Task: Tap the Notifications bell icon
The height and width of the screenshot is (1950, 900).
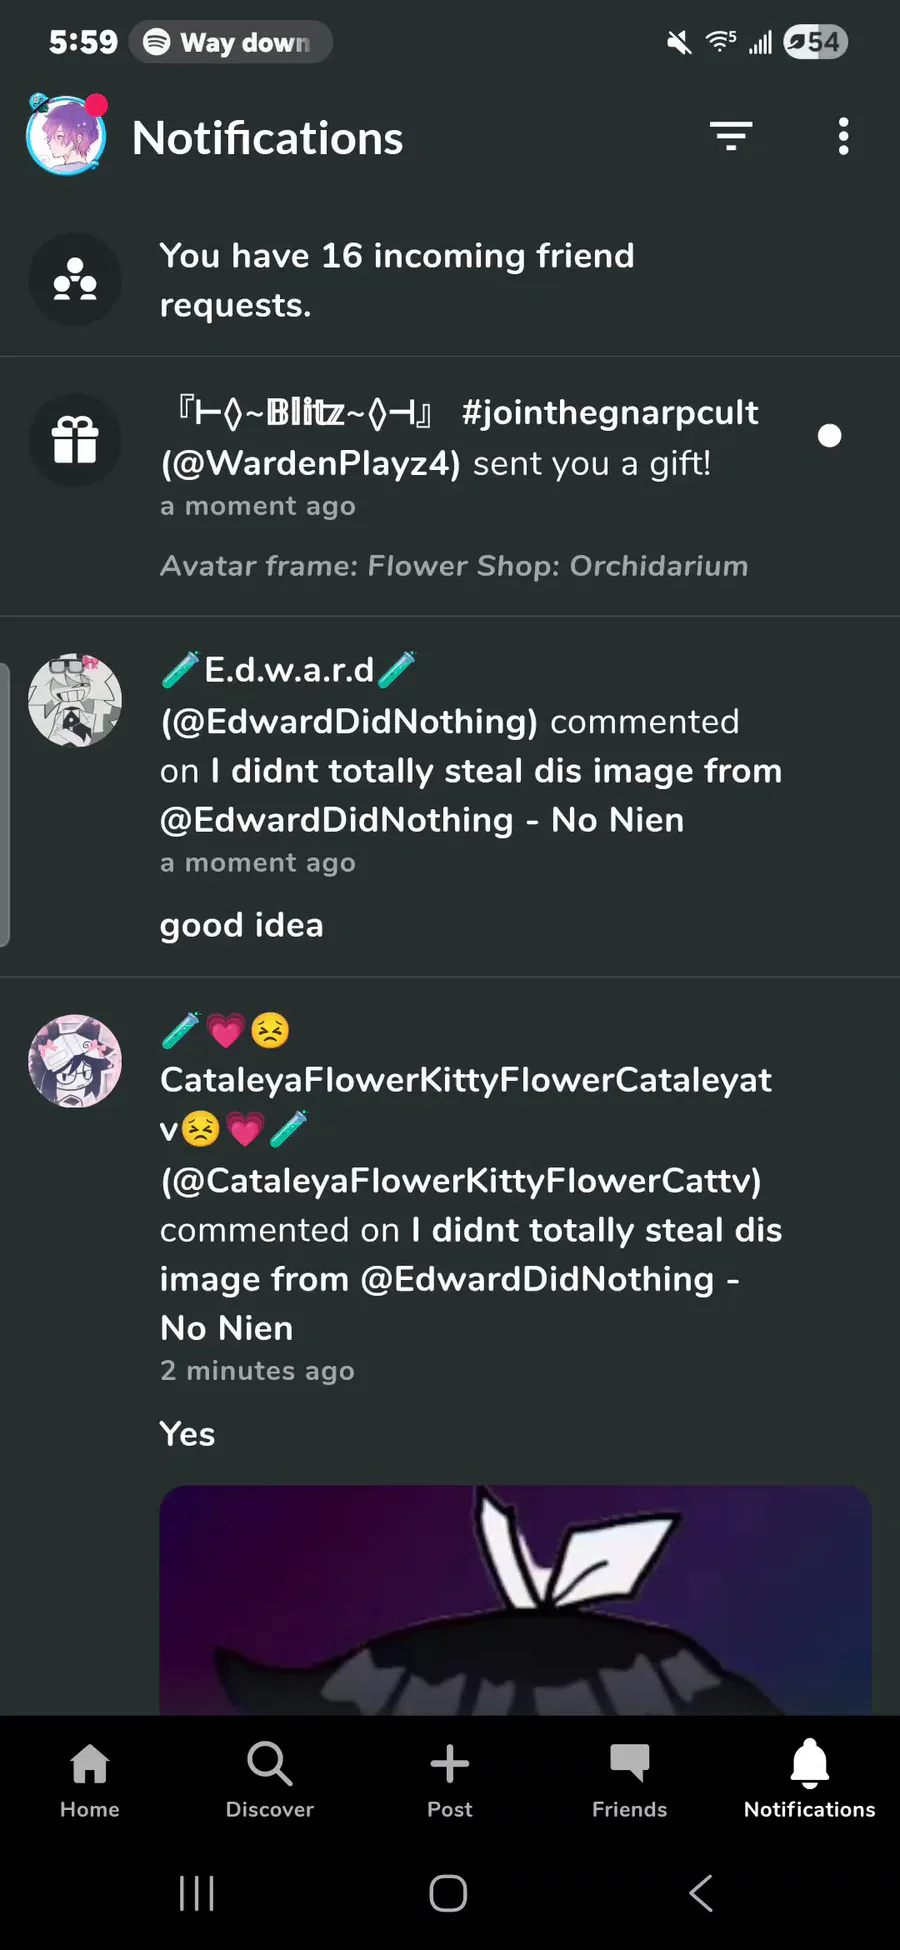Action: [810, 1765]
